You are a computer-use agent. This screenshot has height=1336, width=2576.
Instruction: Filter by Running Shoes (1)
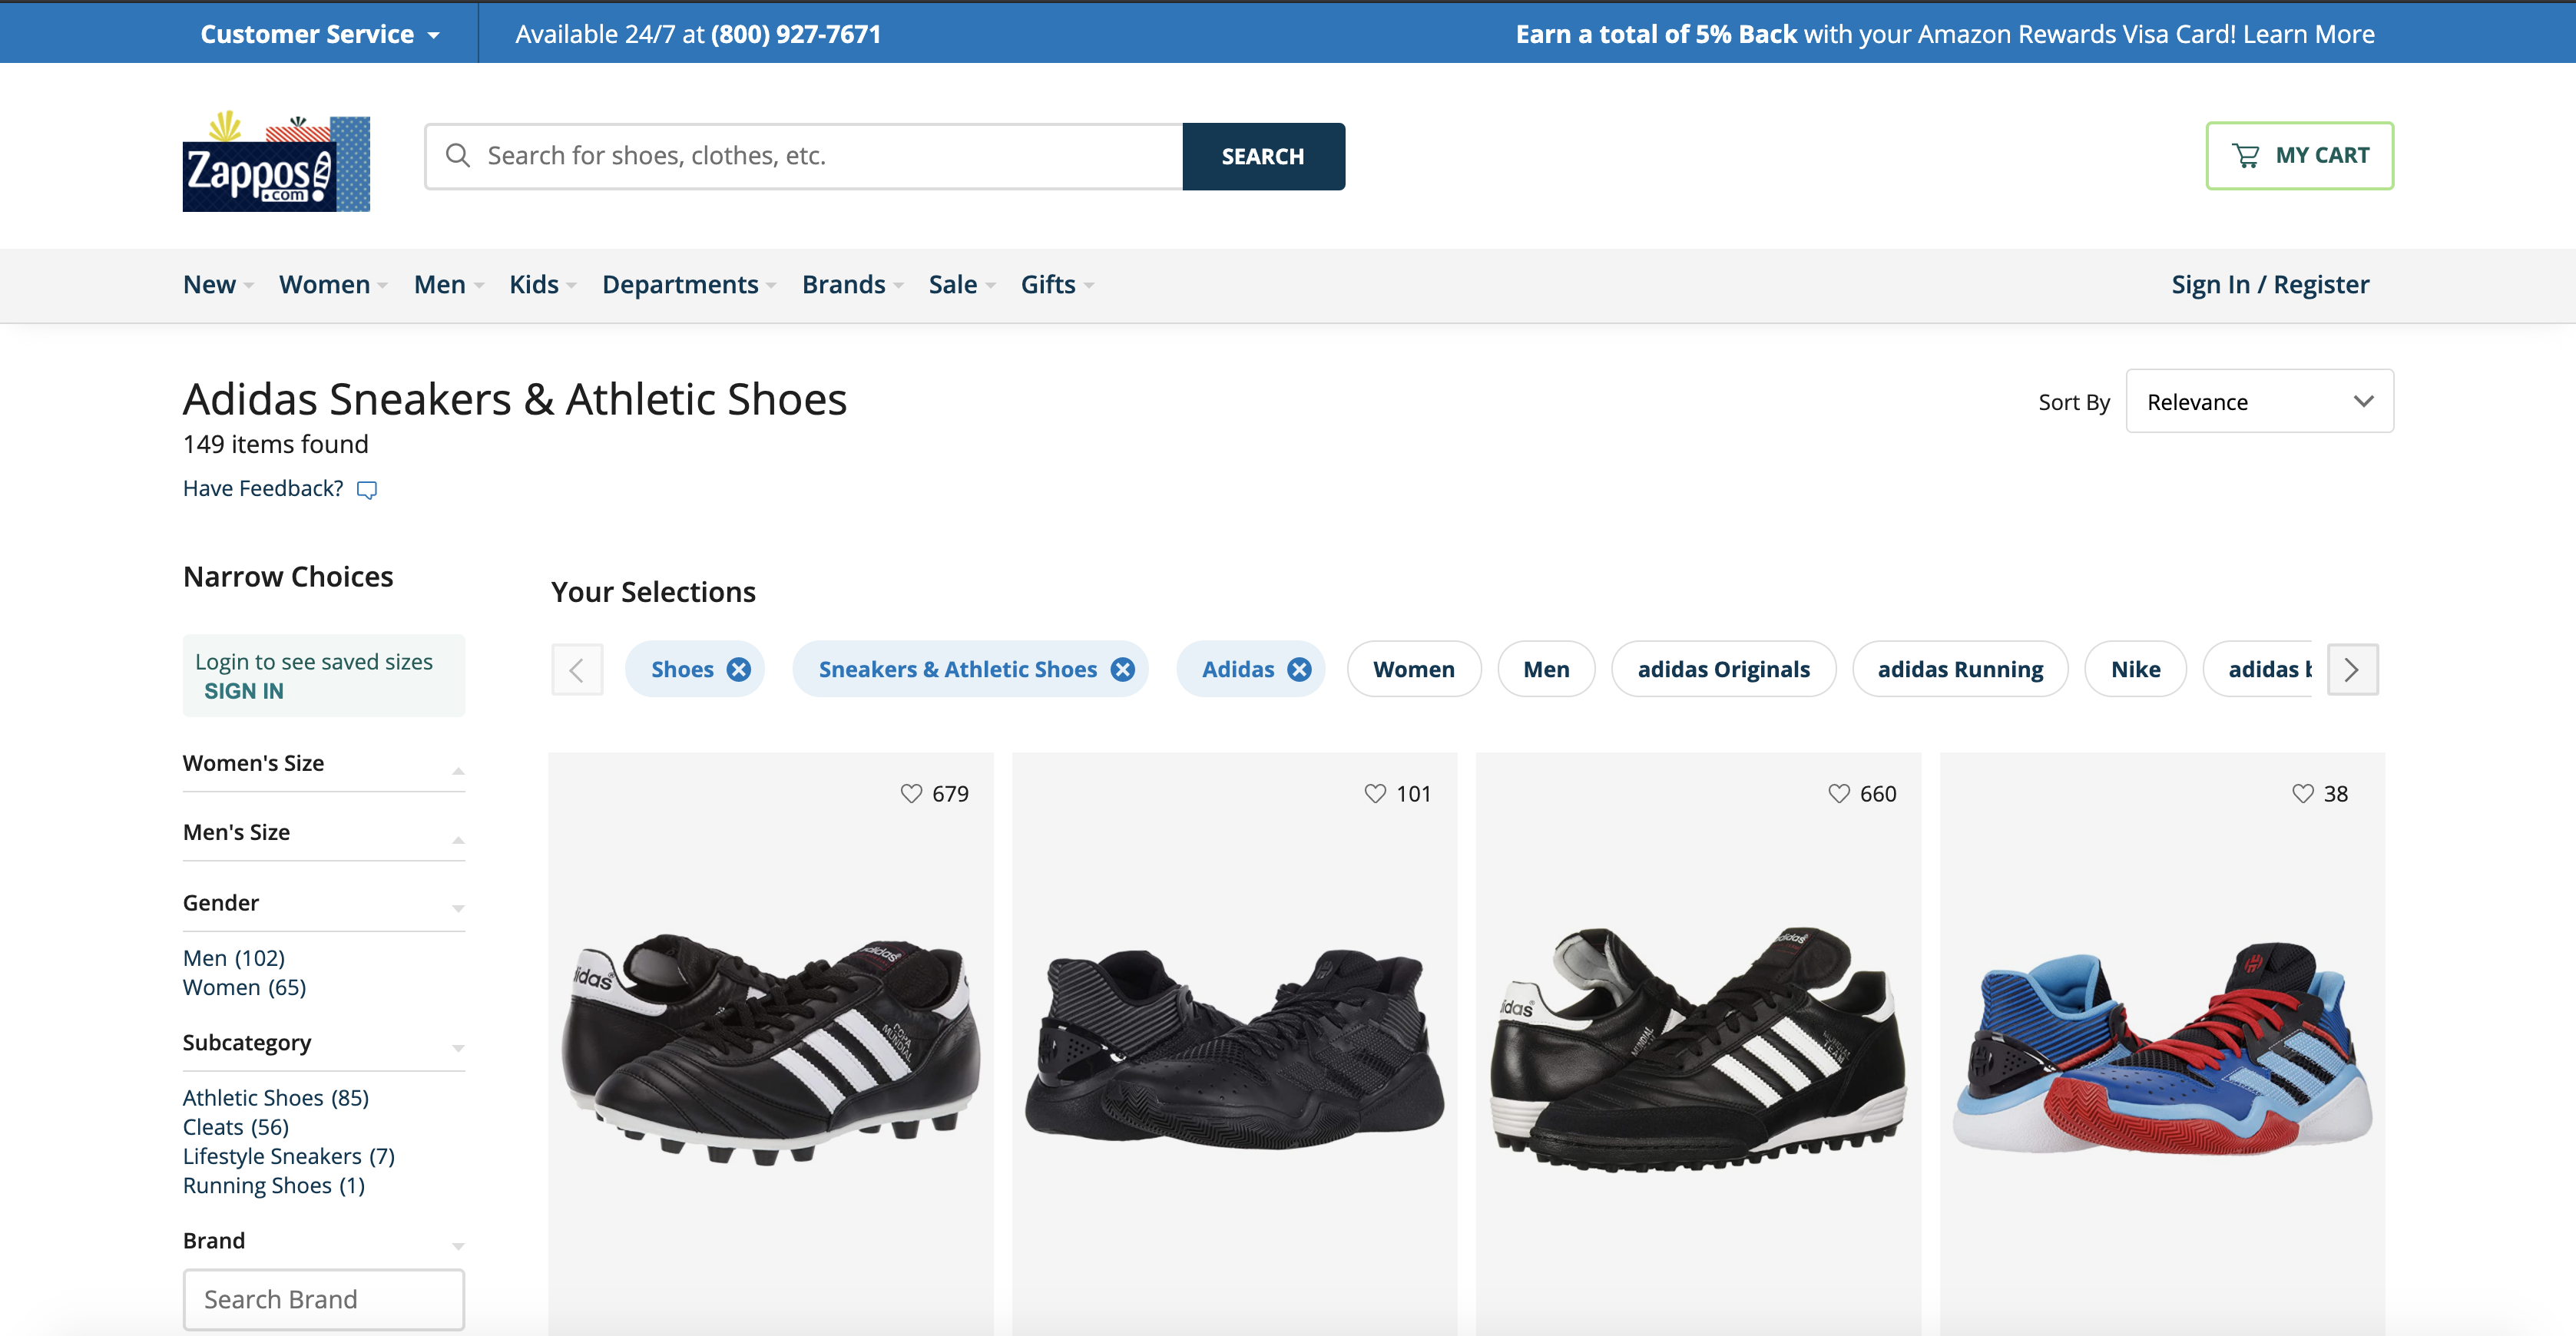coord(274,1186)
